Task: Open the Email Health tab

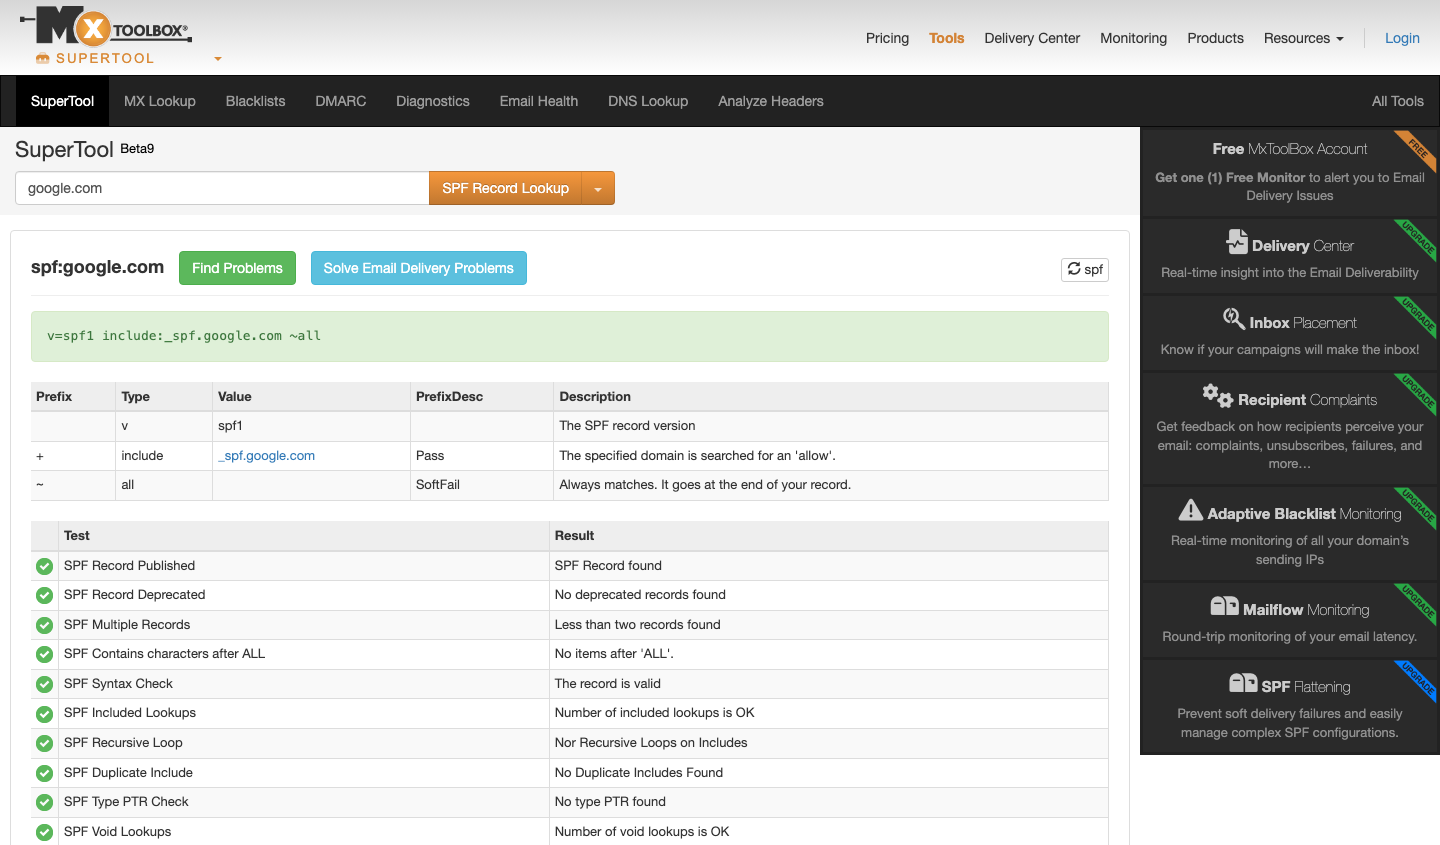Action: pos(539,101)
